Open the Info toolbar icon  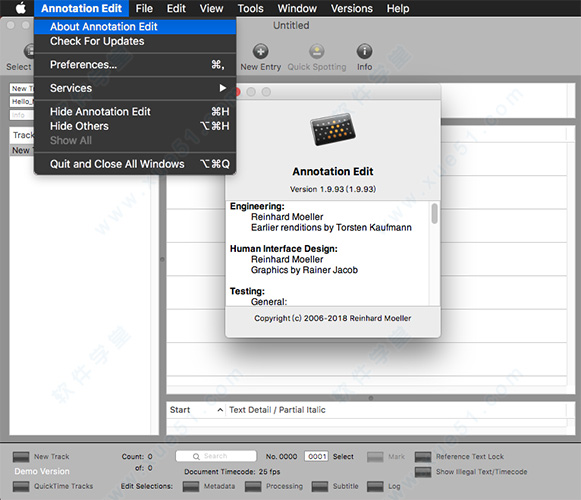pyautogui.click(x=364, y=51)
